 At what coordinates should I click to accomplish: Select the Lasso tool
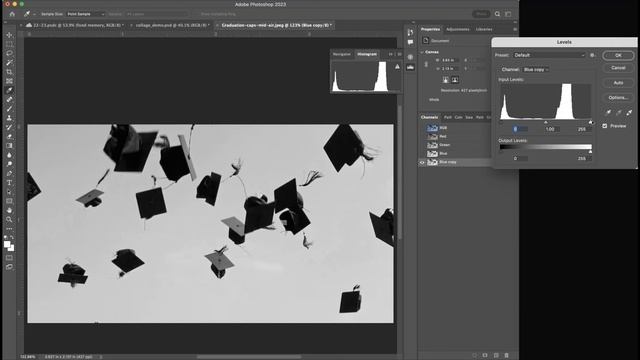click(x=9, y=53)
